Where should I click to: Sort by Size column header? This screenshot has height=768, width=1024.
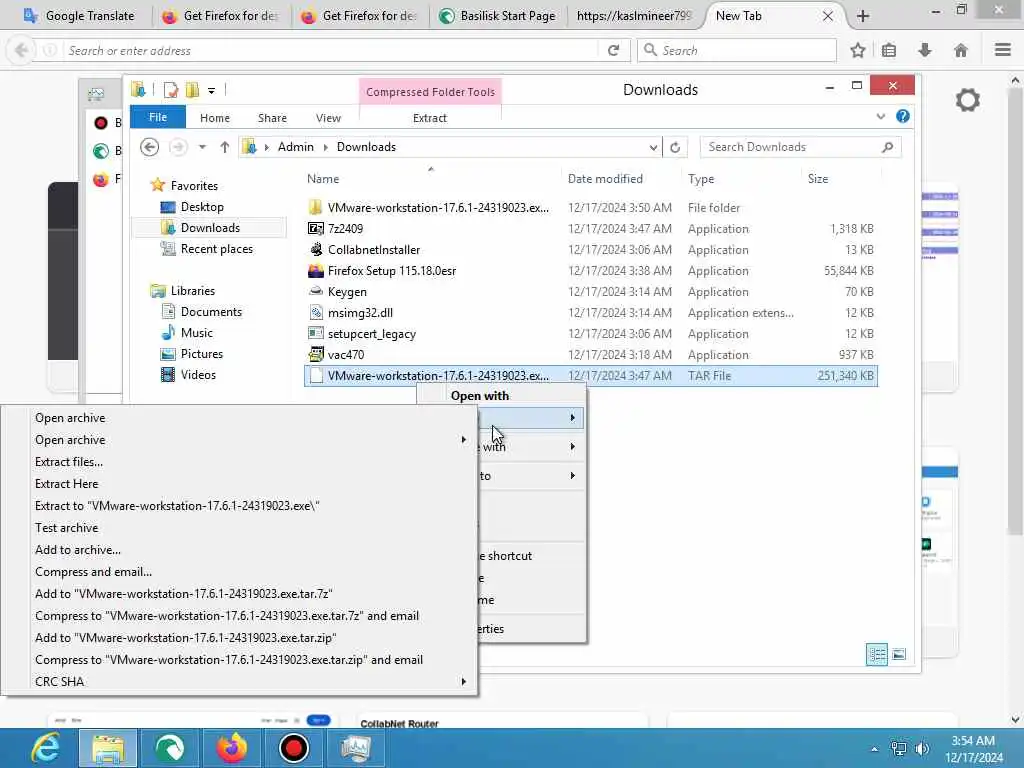click(818, 179)
